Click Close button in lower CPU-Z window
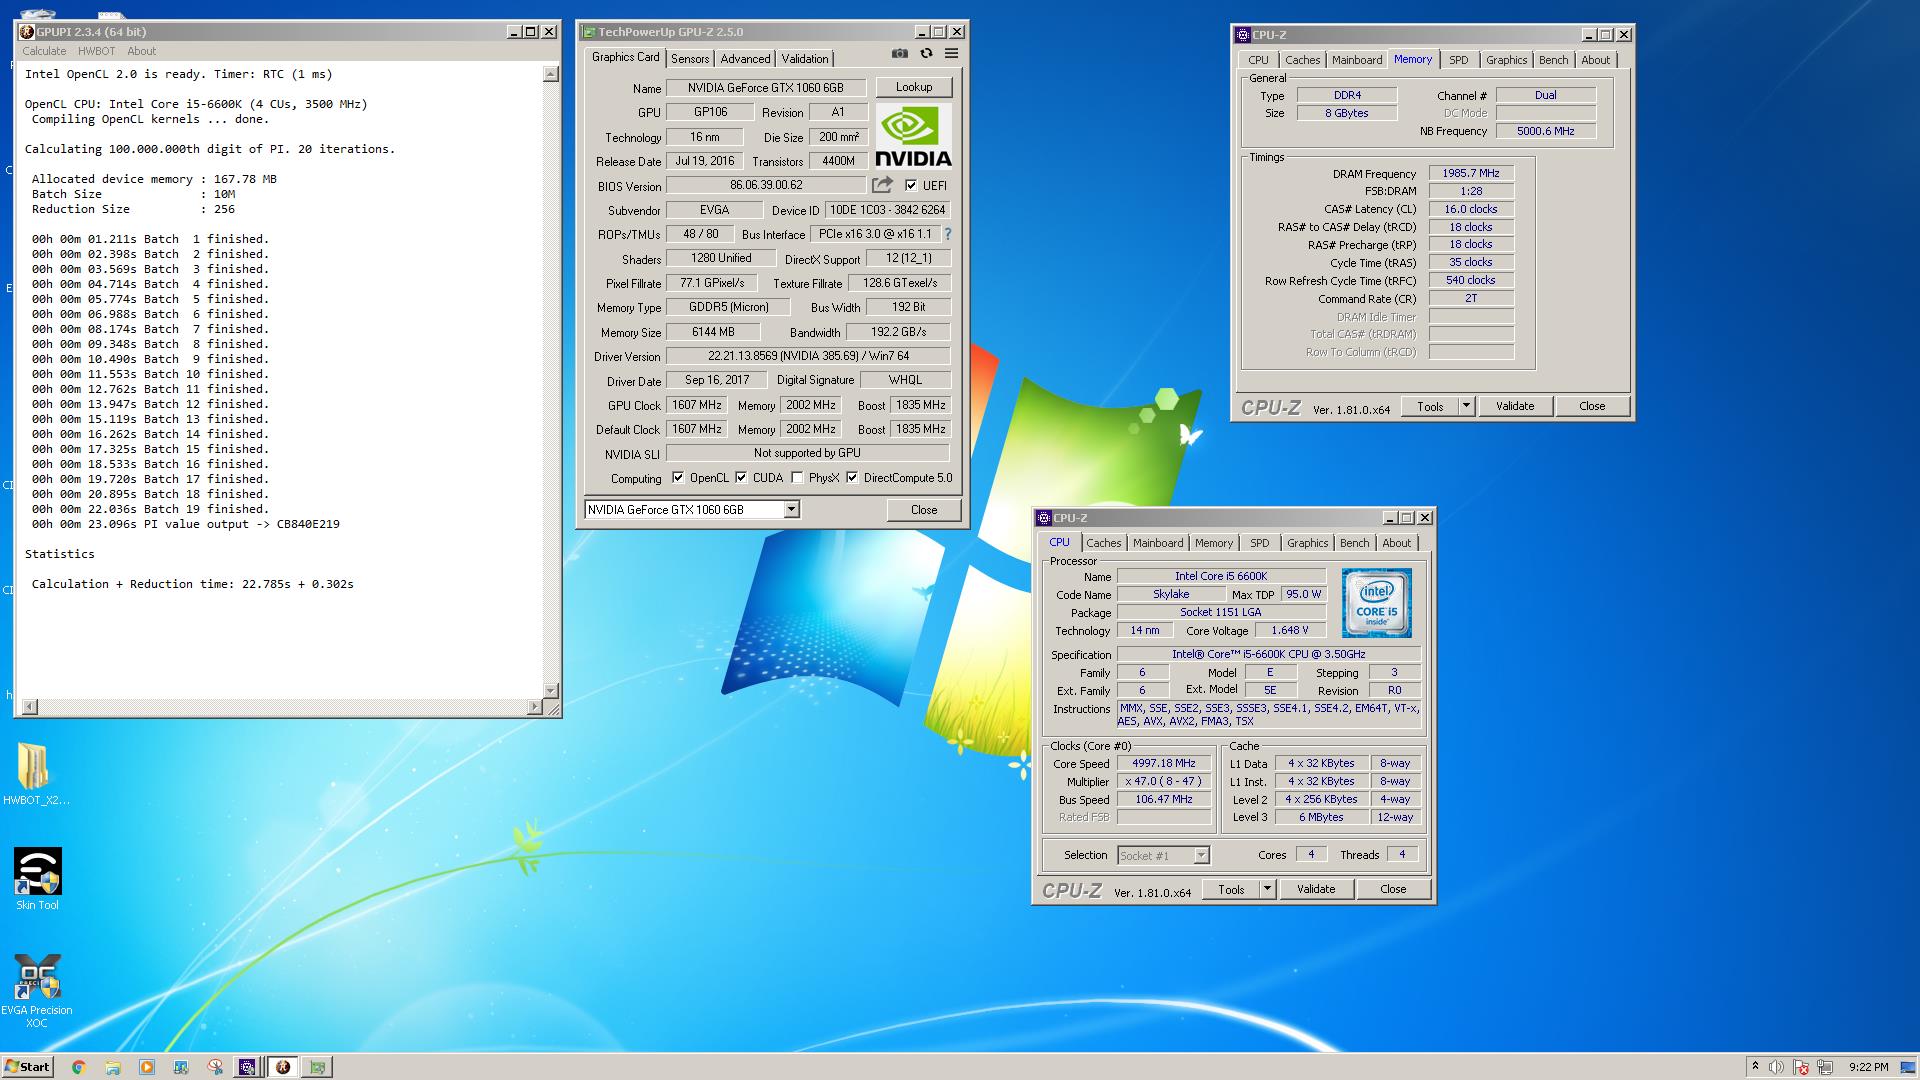The image size is (1920, 1080). pos(1393,889)
